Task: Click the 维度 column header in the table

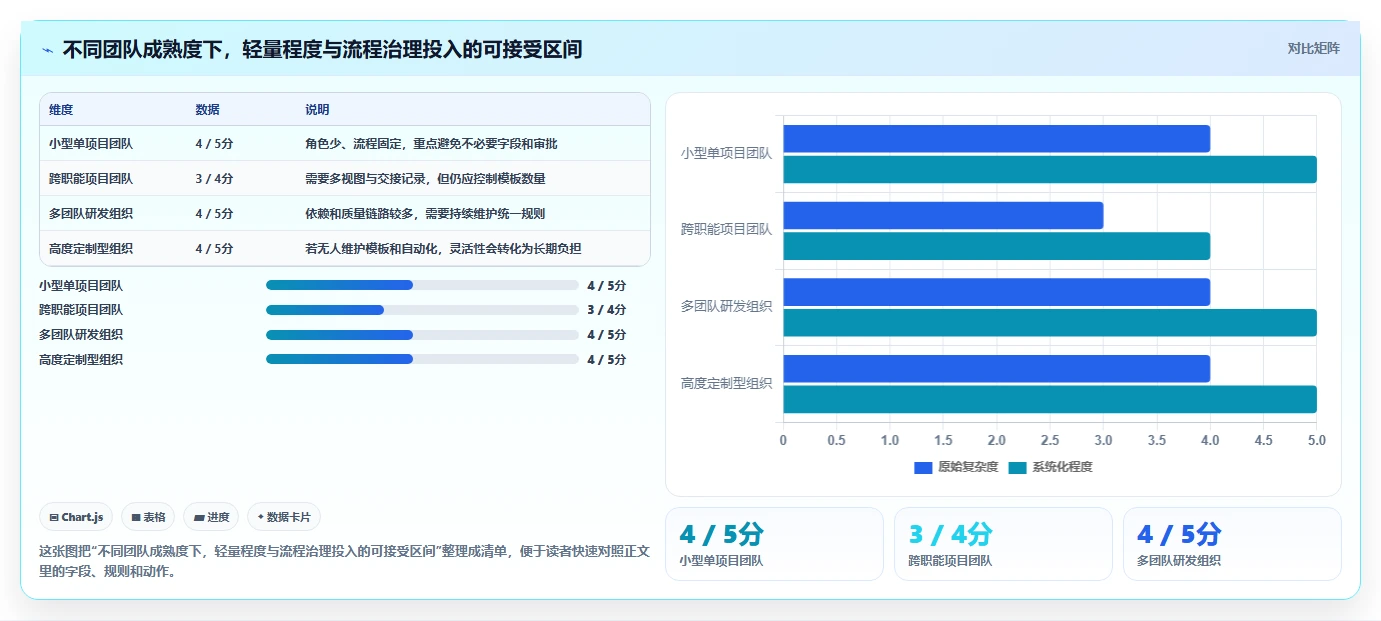Action: coord(61,110)
